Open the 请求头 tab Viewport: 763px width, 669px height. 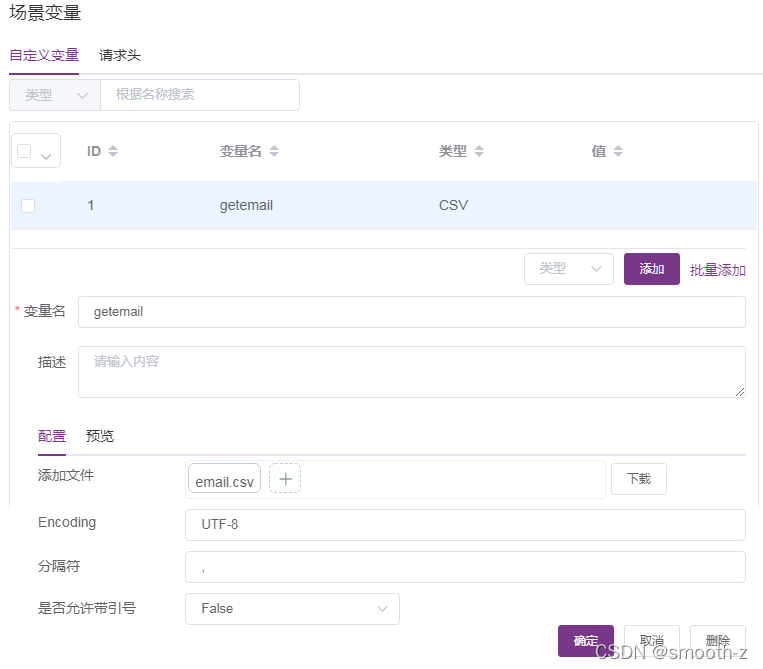coord(120,55)
